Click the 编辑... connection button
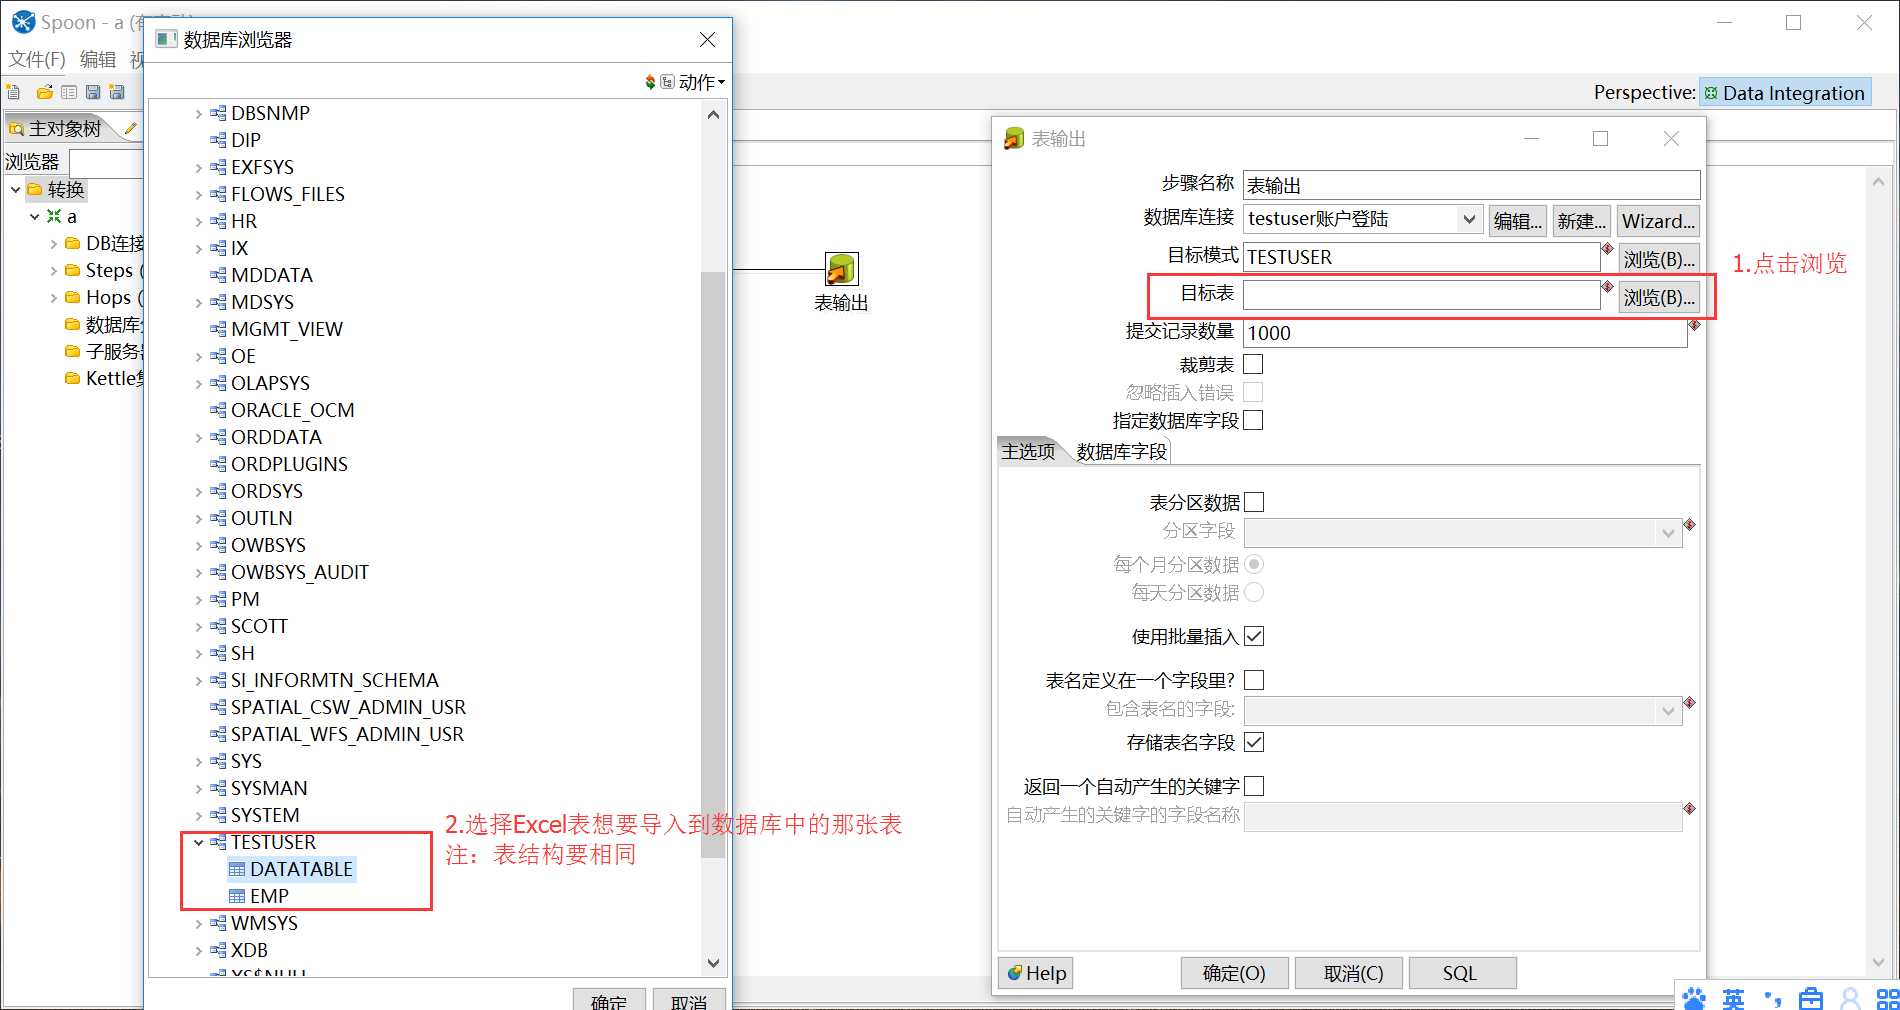 [1517, 221]
